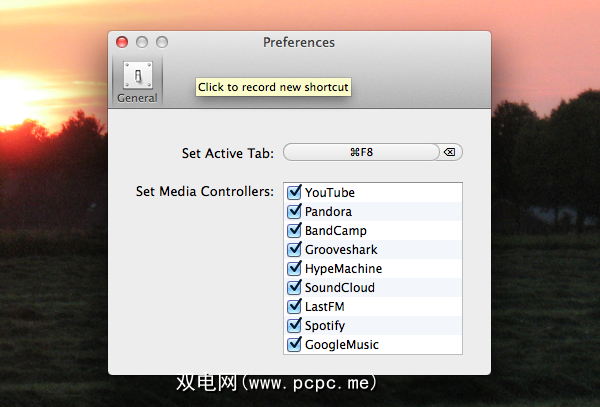Toggle HypeMachine media controller checkbox
This screenshot has width=600, height=407.
pyautogui.click(x=294, y=268)
